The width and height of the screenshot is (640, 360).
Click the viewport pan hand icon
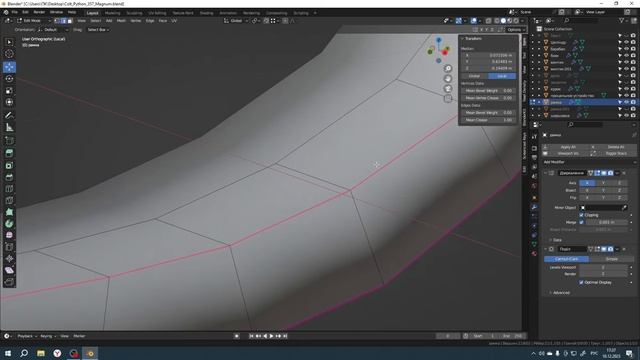448,79
